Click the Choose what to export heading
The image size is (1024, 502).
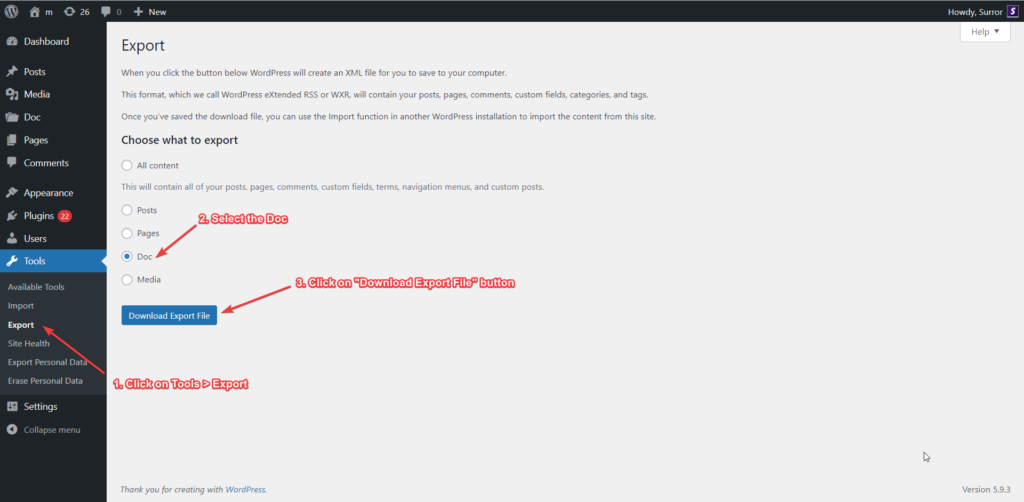point(180,140)
